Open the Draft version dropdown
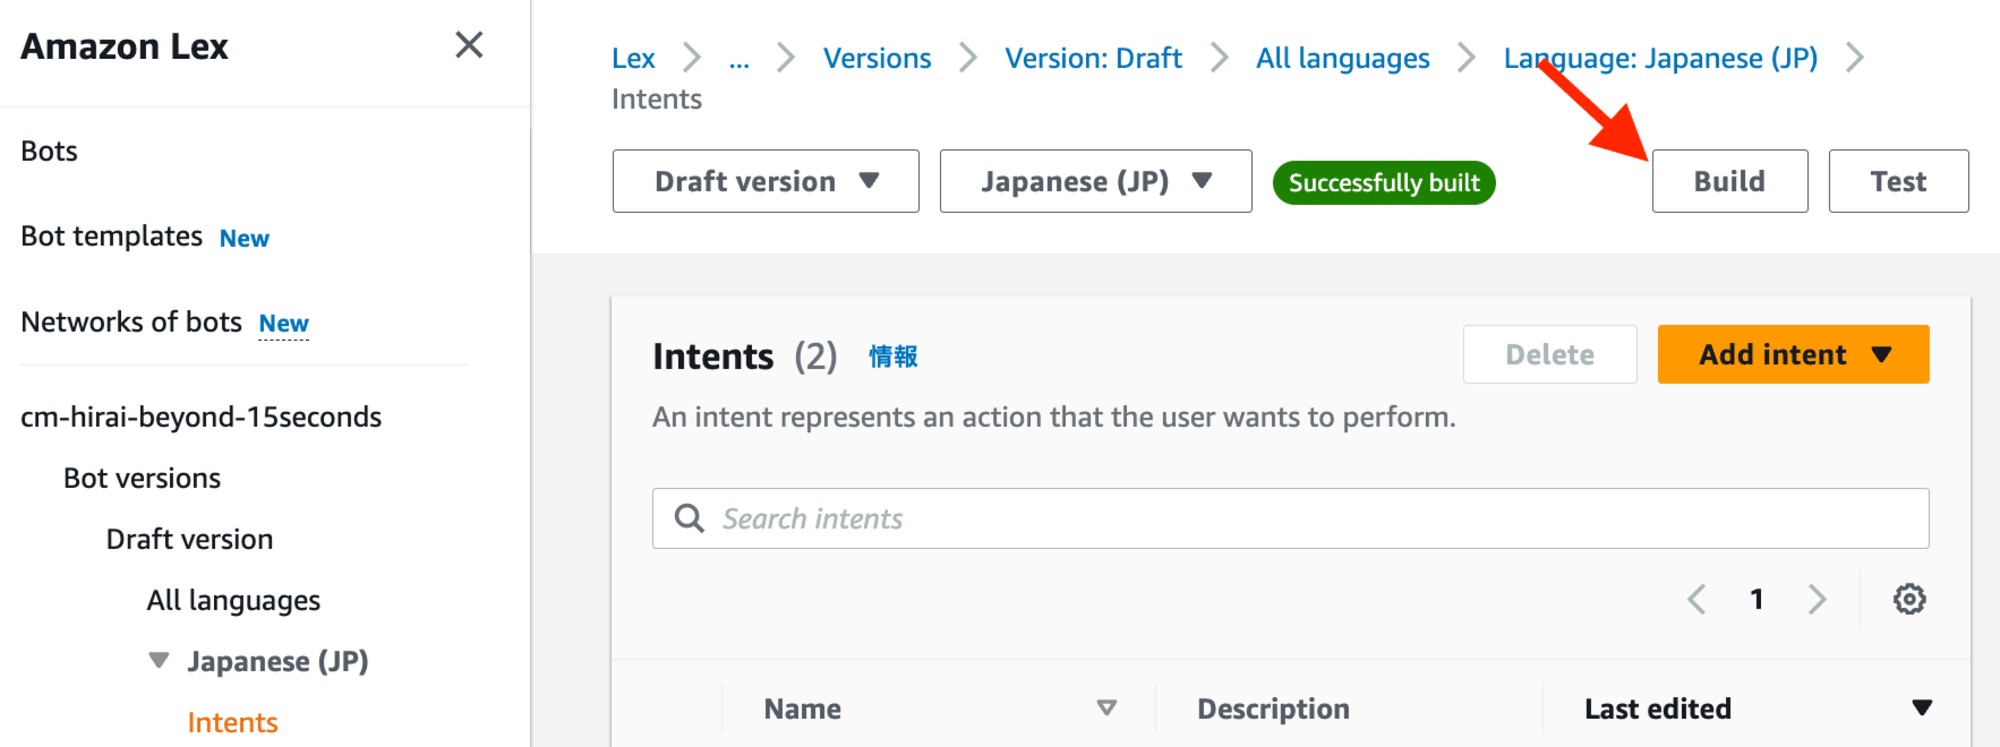This screenshot has height=747, width=2000. coord(766,181)
